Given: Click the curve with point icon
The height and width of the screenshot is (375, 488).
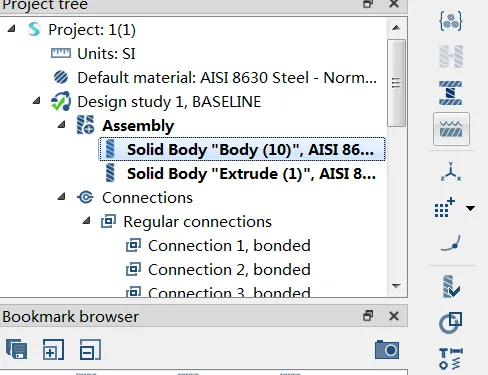Looking at the screenshot, I should point(451,243).
